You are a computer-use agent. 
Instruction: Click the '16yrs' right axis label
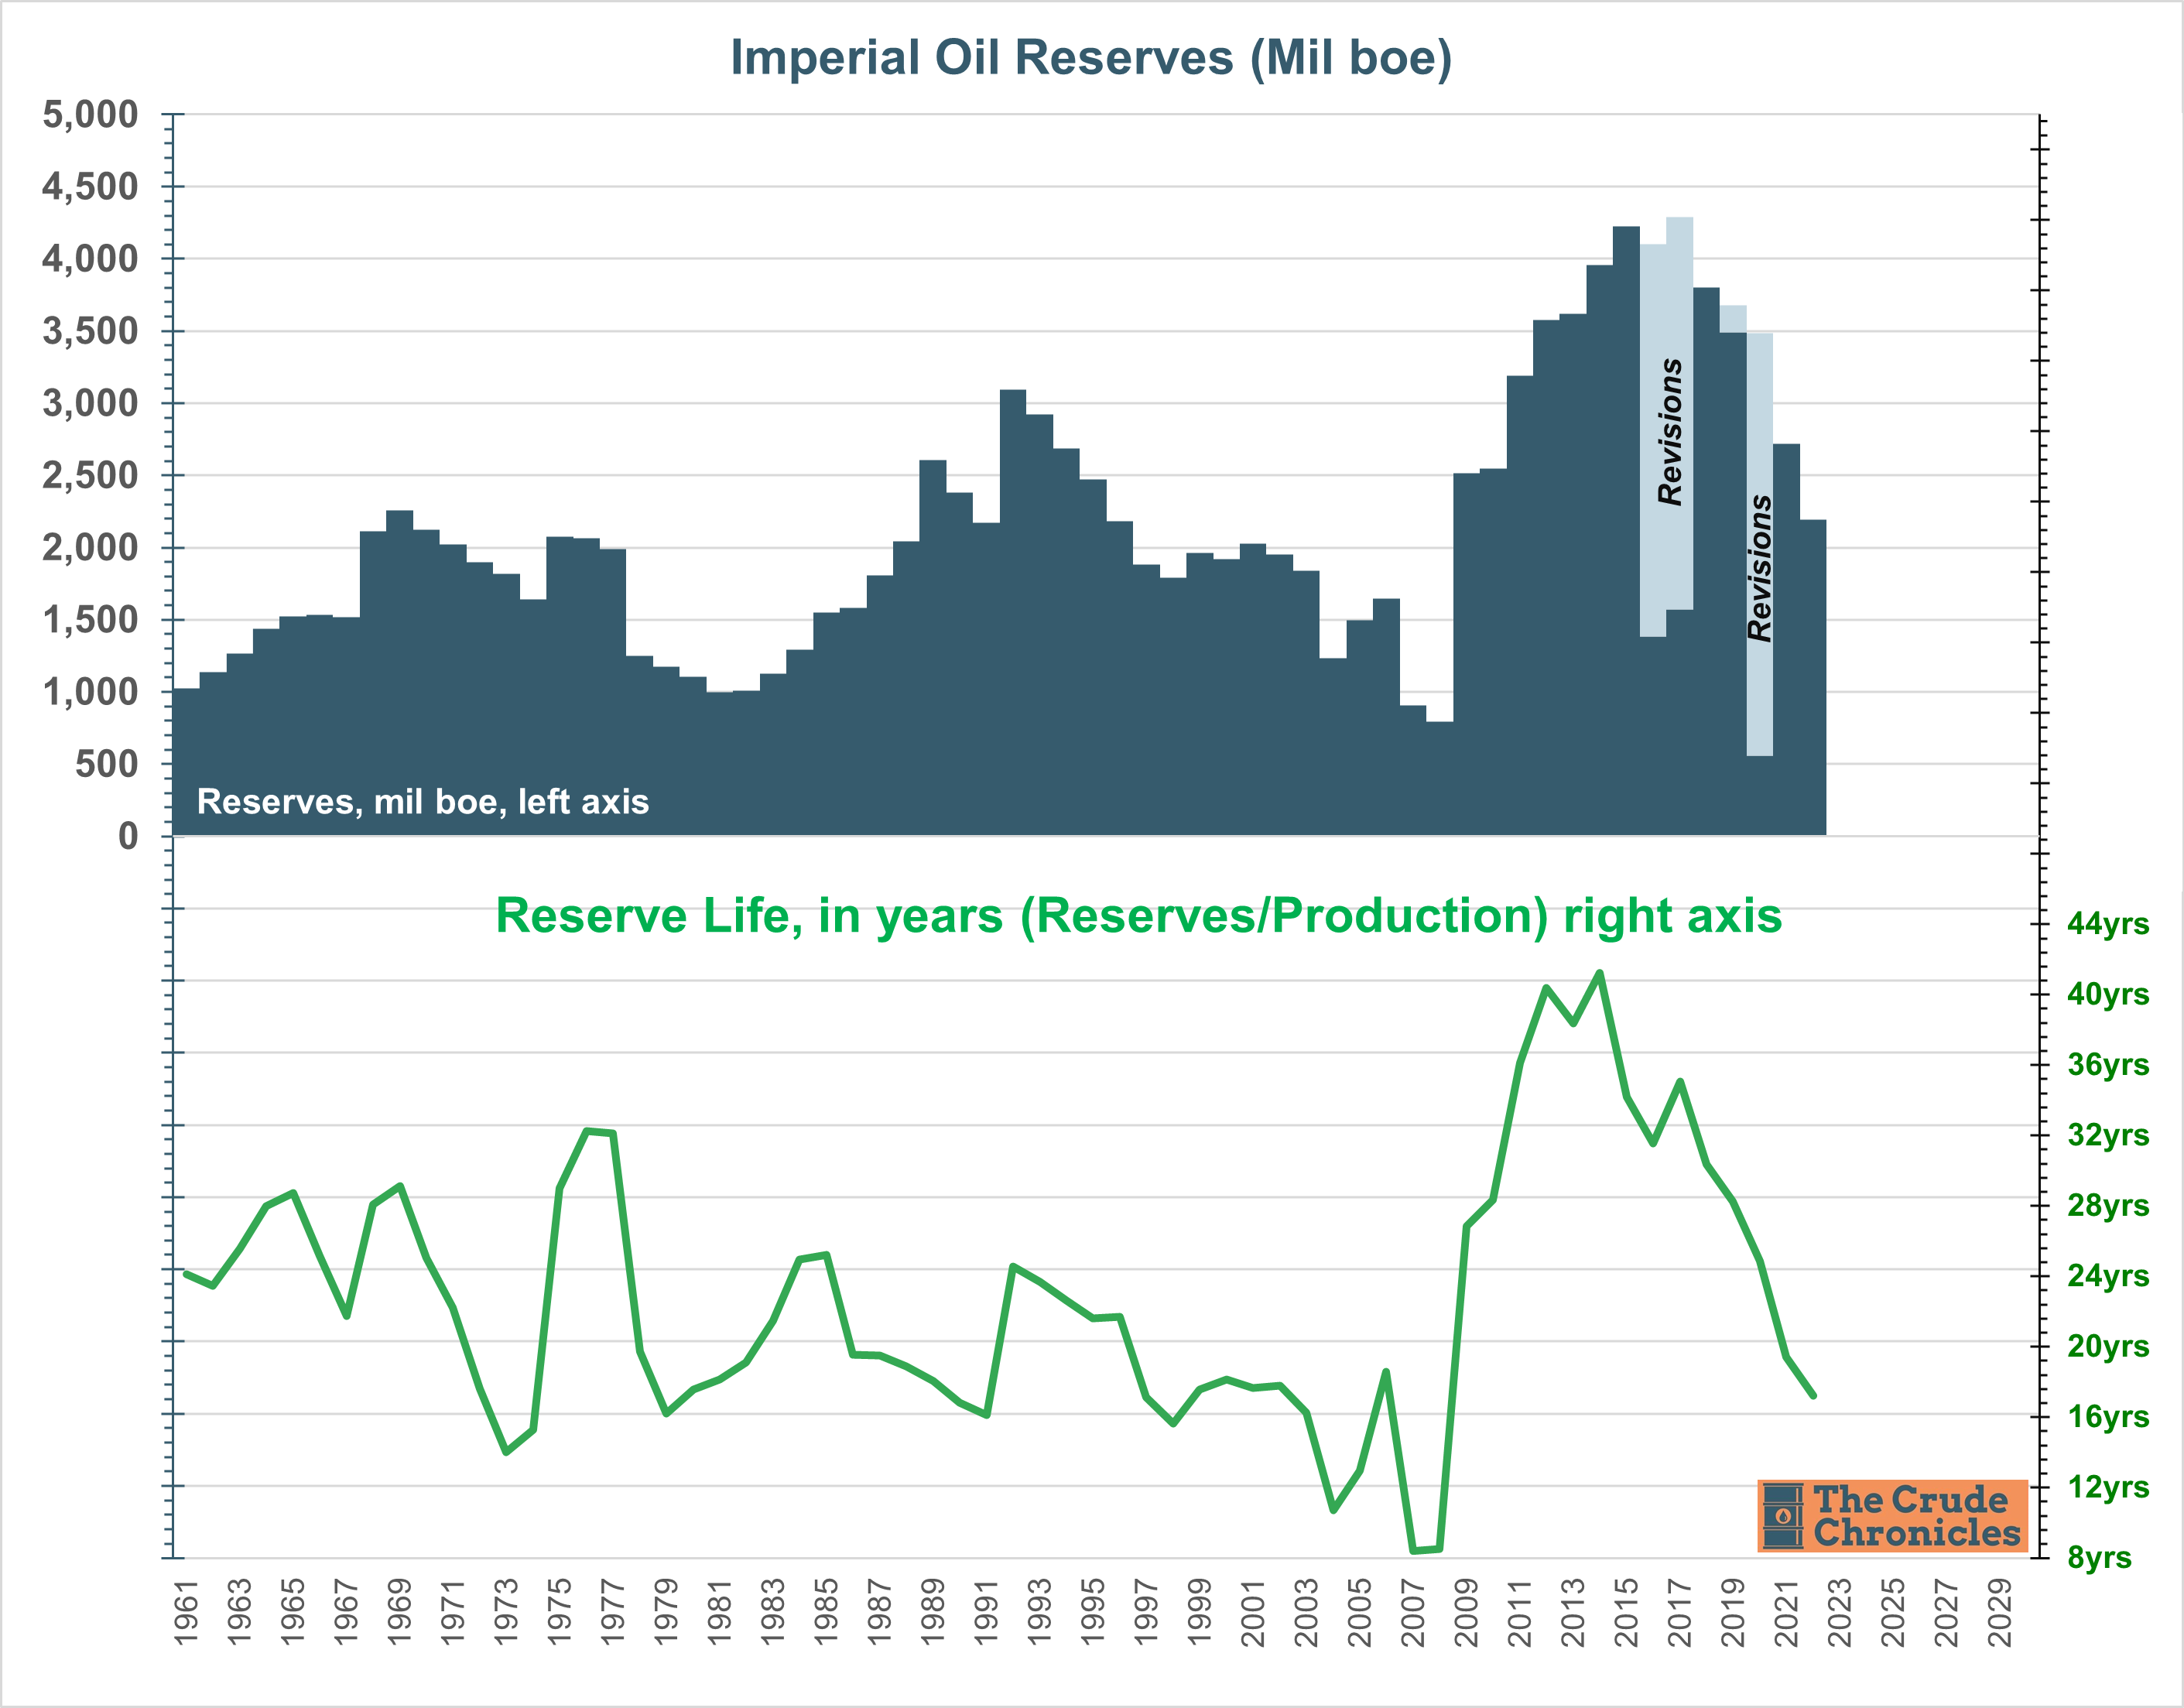click(2108, 1417)
